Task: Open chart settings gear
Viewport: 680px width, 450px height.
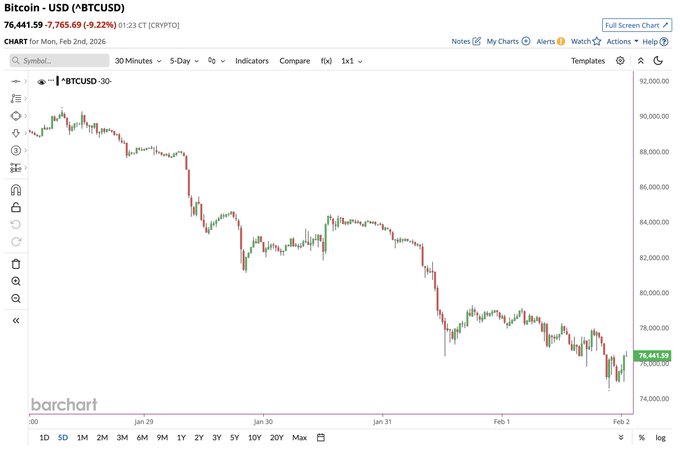Action: pos(620,61)
